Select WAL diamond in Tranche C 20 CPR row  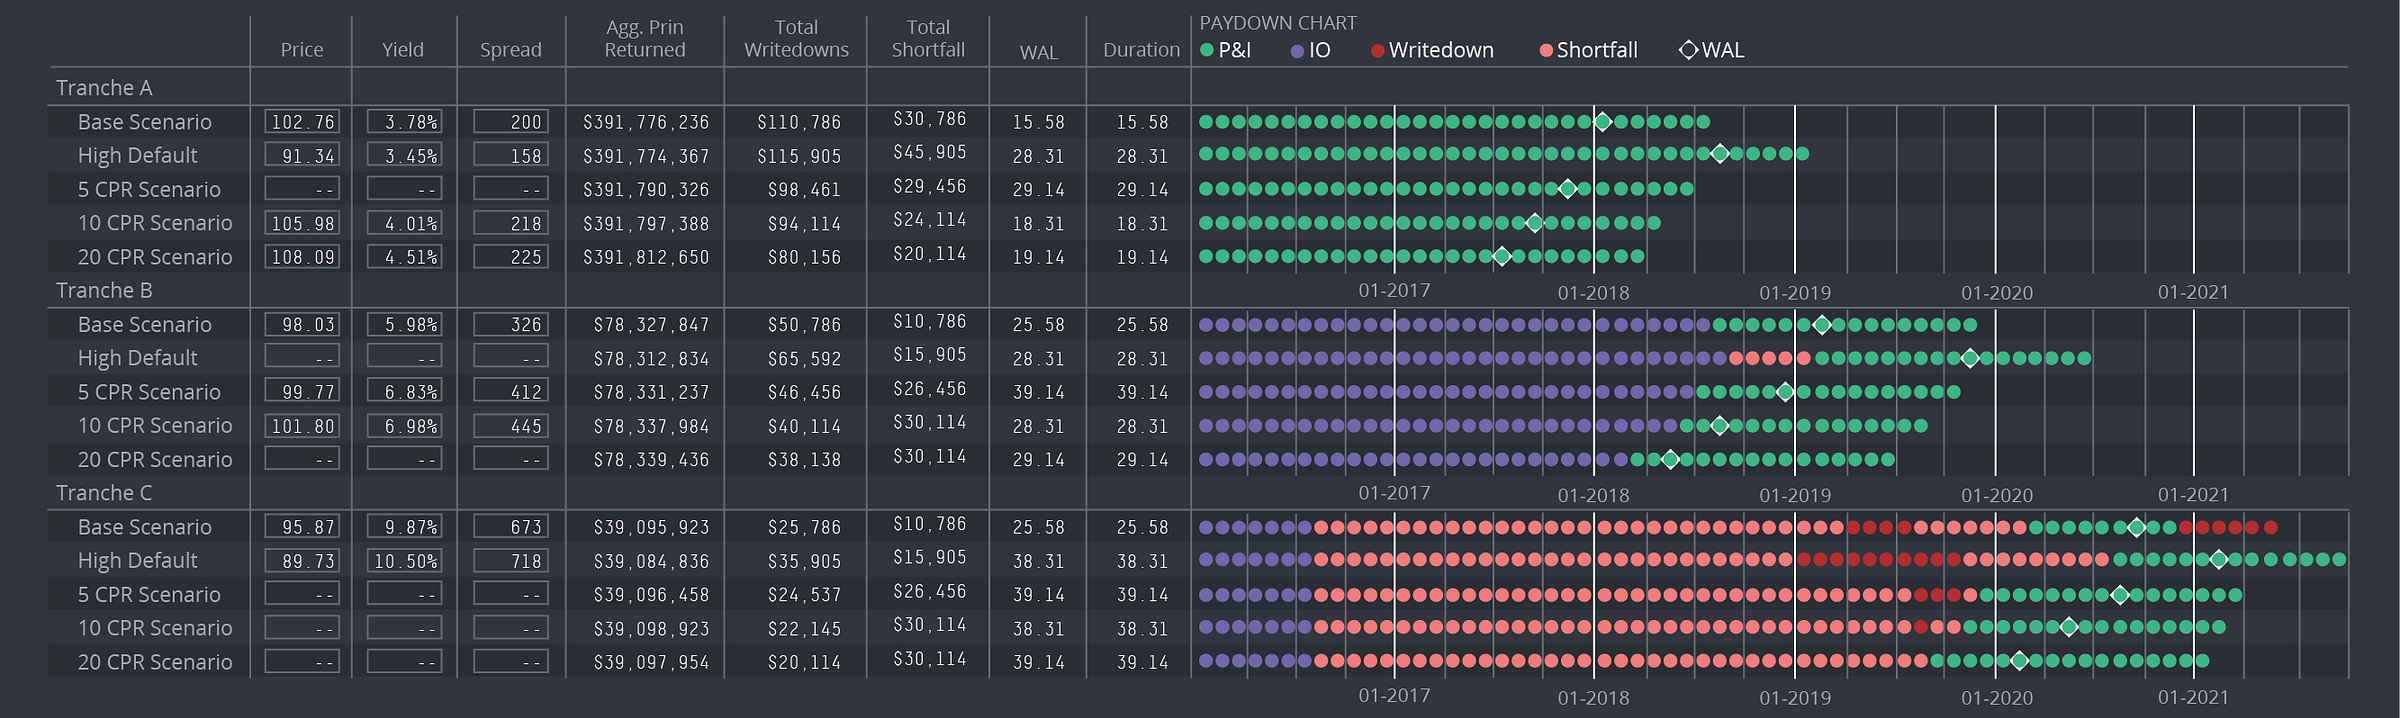[x=2019, y=661]
